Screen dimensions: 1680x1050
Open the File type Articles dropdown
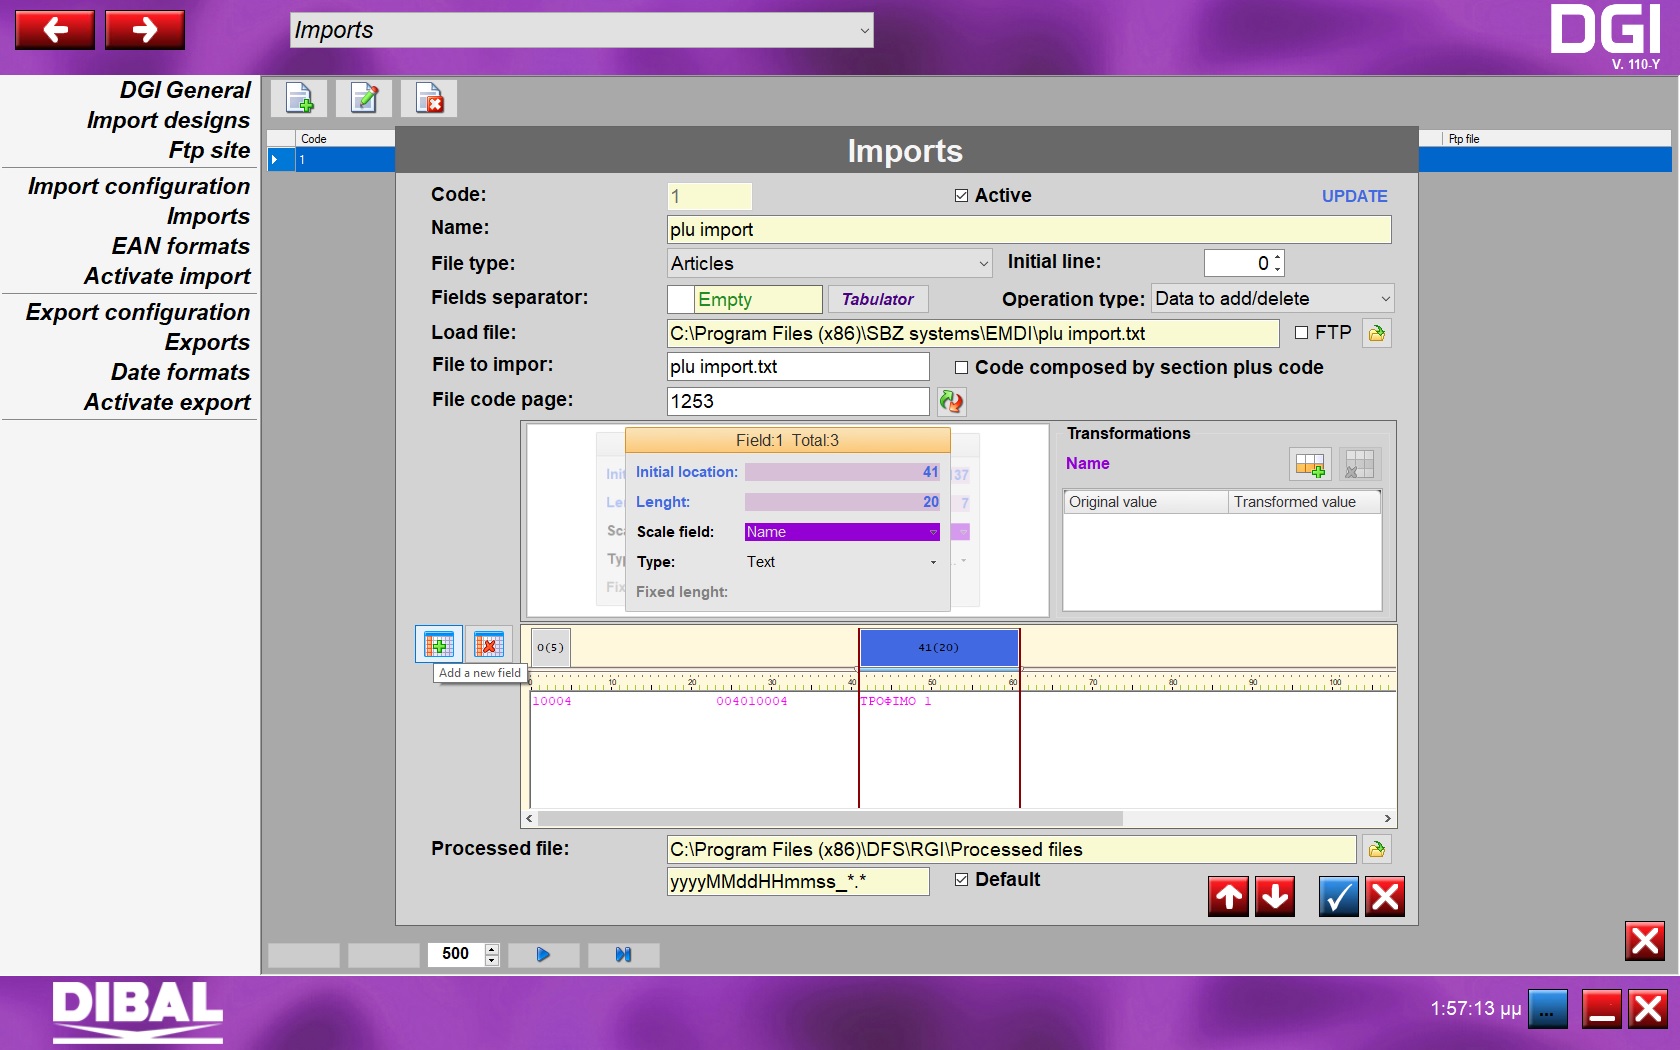pyautogui.click(x=830, y=264)
